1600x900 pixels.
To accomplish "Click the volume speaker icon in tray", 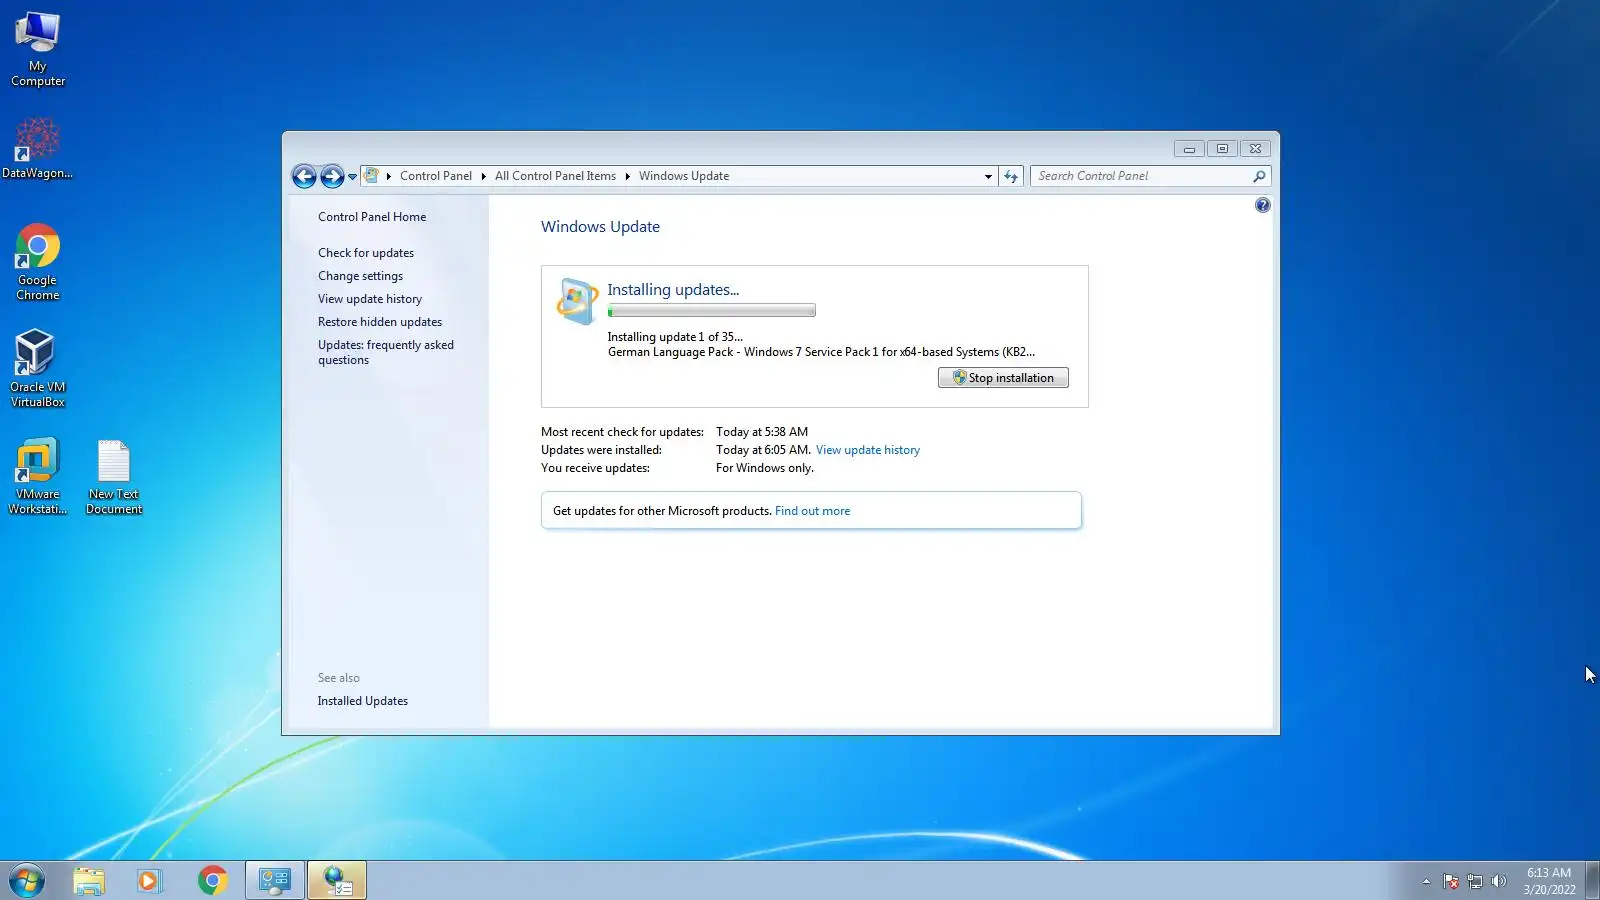I will click(x=1498, y=882).
